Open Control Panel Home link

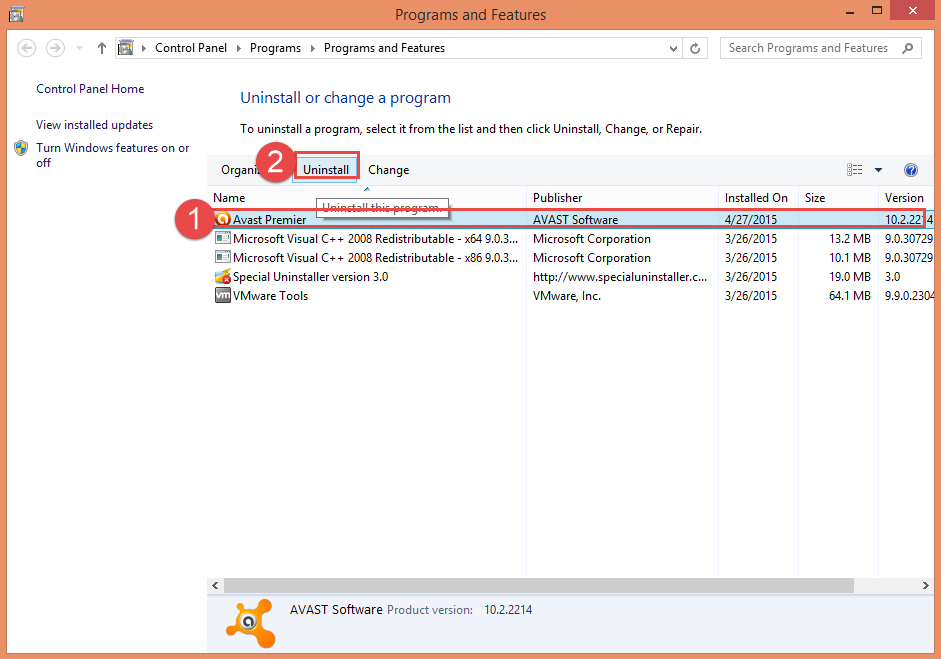90,89
